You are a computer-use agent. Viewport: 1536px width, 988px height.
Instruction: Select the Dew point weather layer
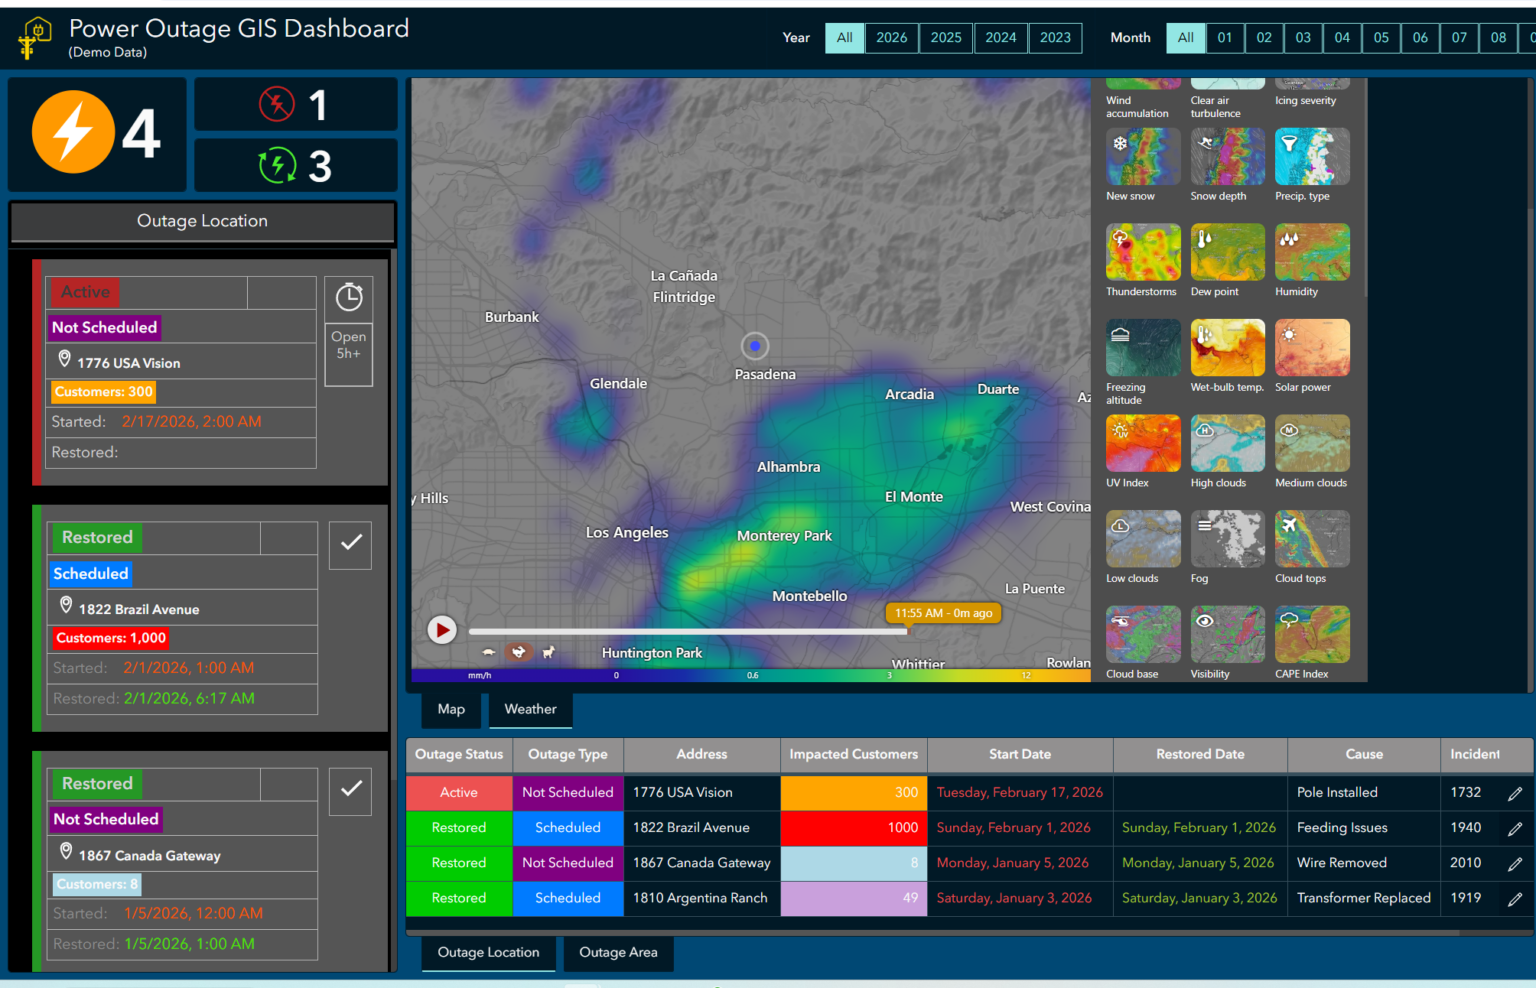1227,252
